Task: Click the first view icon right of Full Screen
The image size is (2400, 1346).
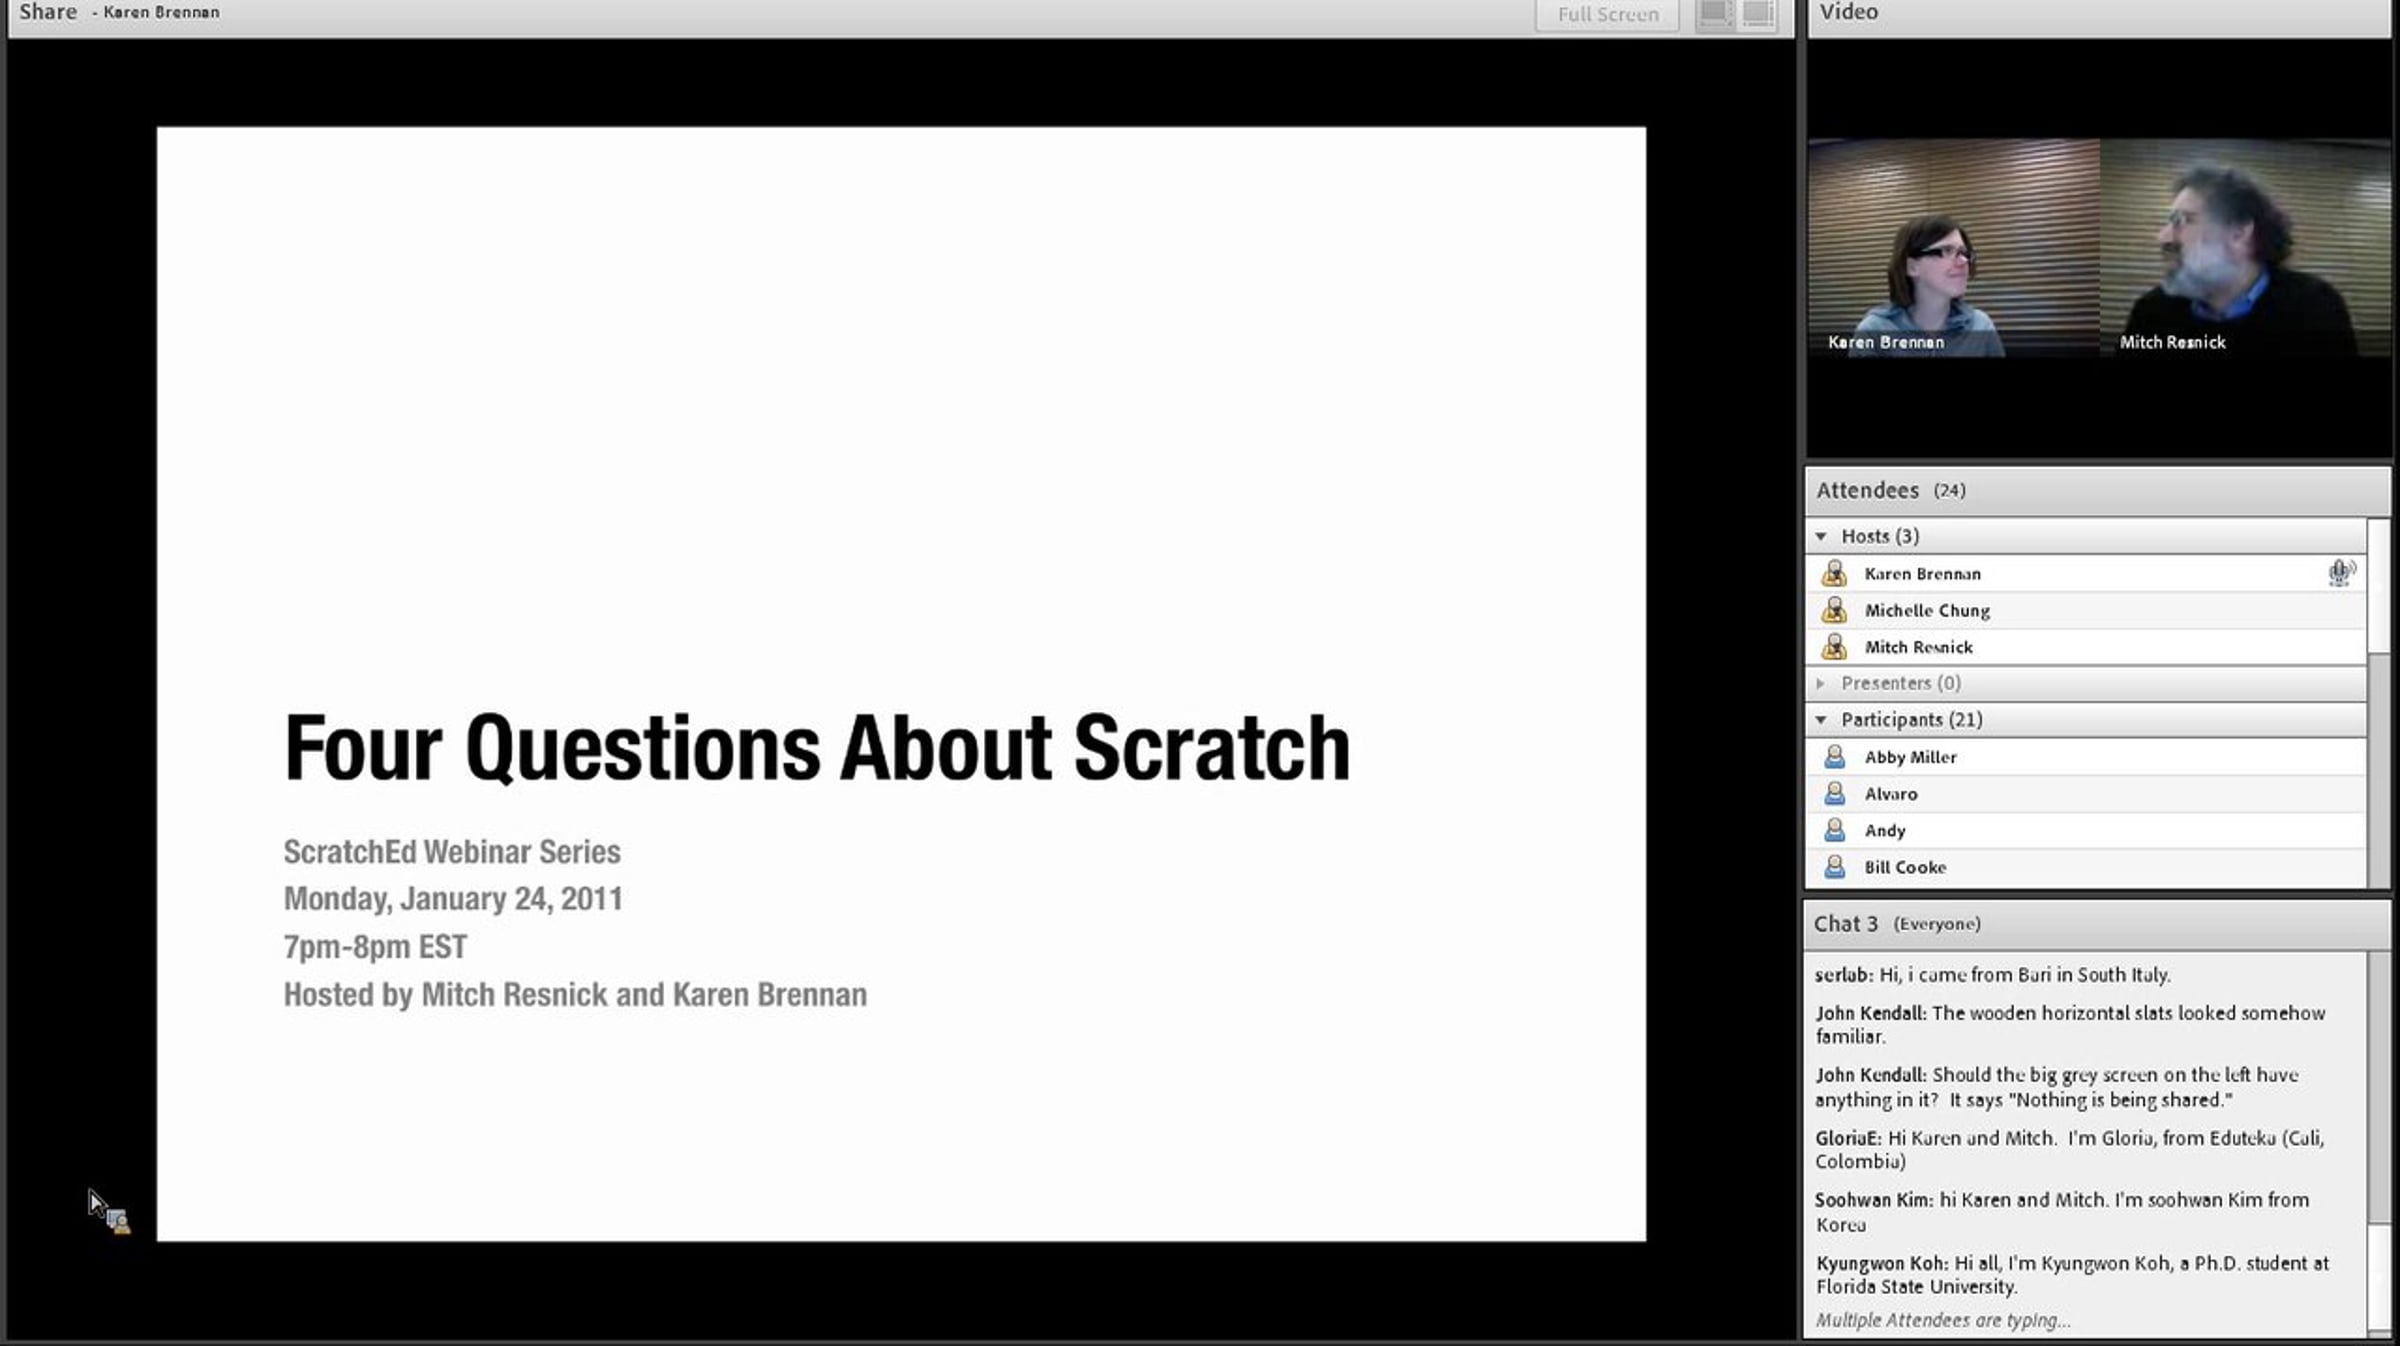Action: point(1714,14)
